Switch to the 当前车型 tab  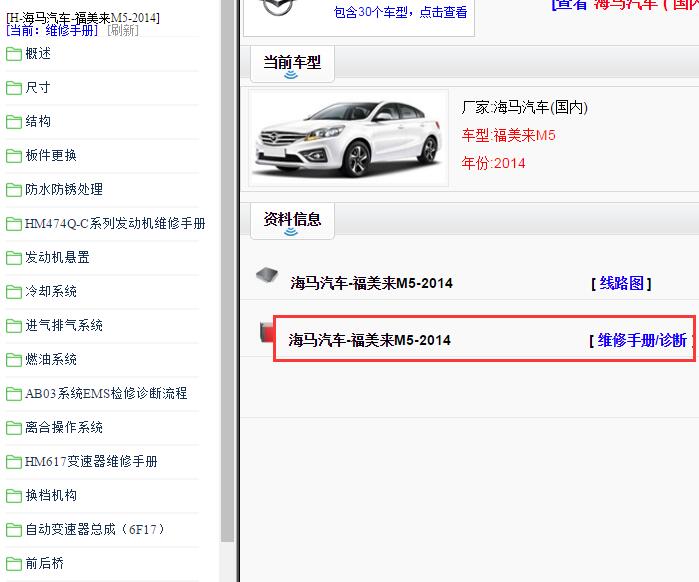click(292, 64)
